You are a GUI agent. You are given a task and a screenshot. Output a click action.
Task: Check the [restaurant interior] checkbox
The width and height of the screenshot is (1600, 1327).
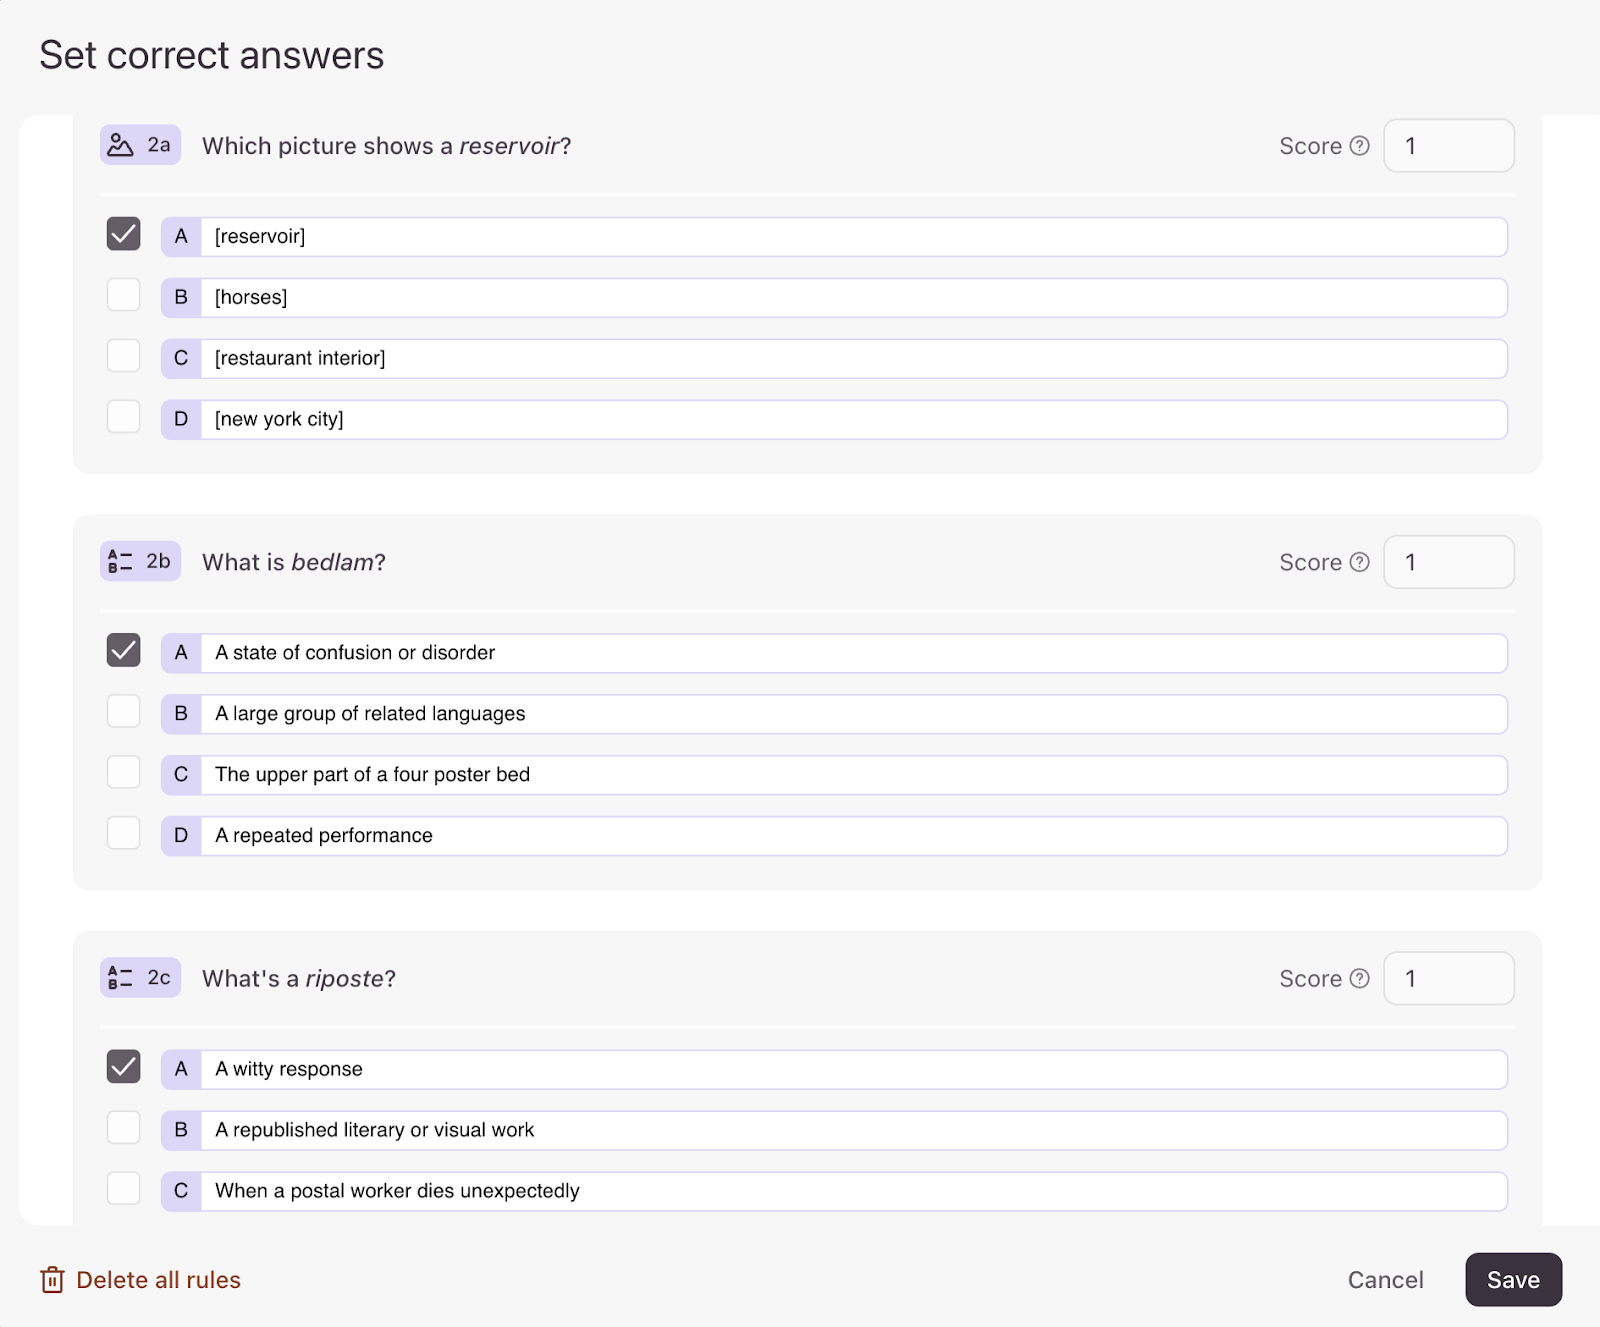(x=124, y=356)
